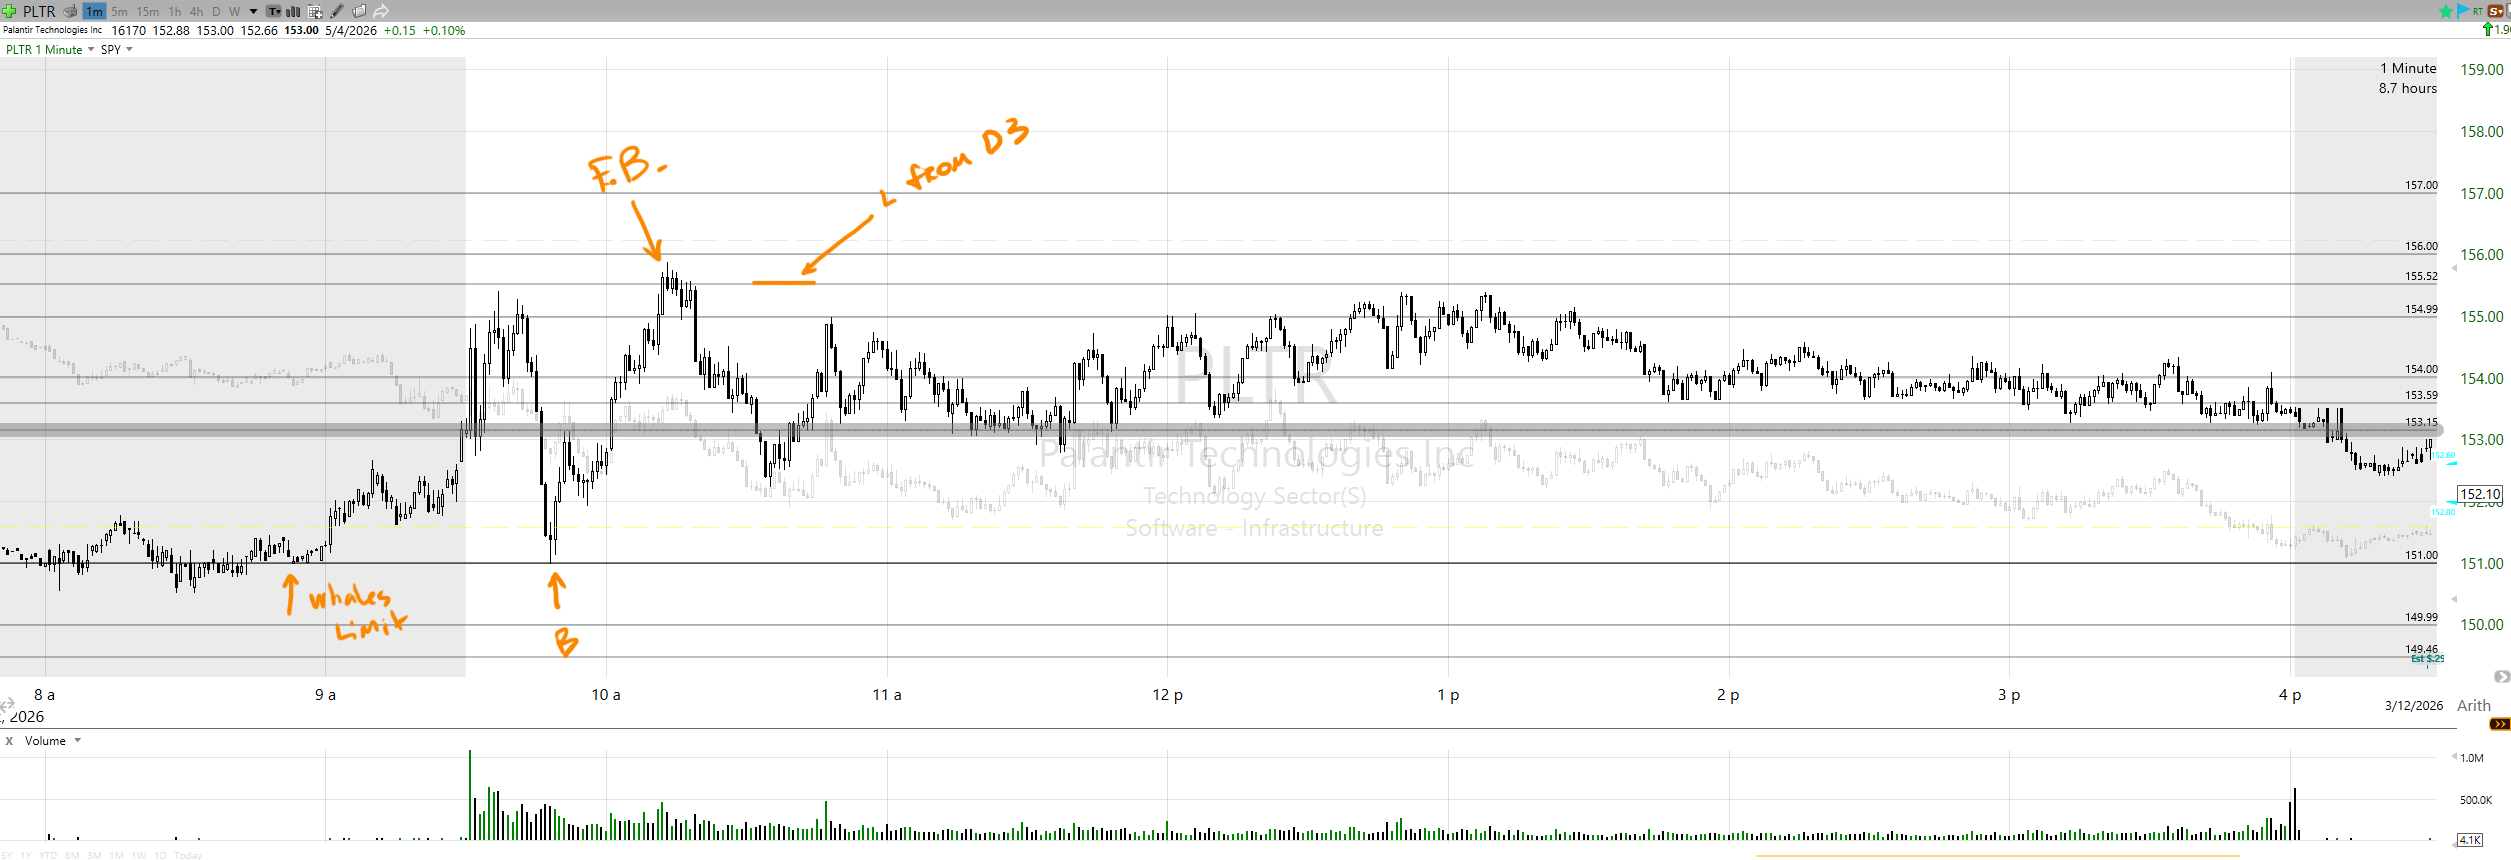The image size is (2511, 860).
Task: Open the bar chart type icon
Action: pyautogui.click(x=293, y=11)
